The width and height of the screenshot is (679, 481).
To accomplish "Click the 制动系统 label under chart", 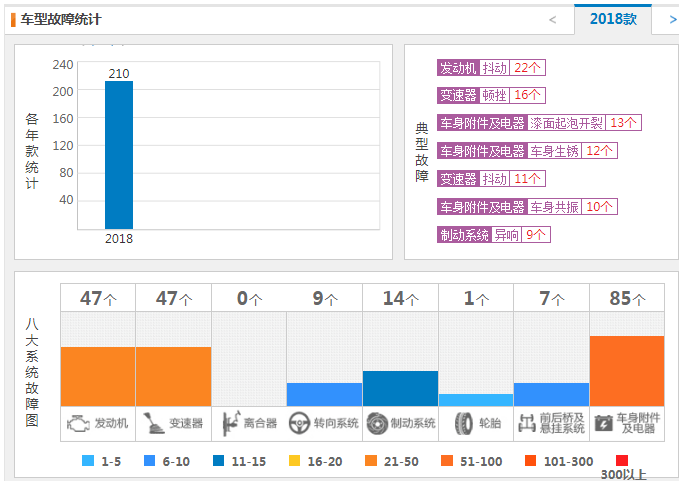I will tap(413, 423).
